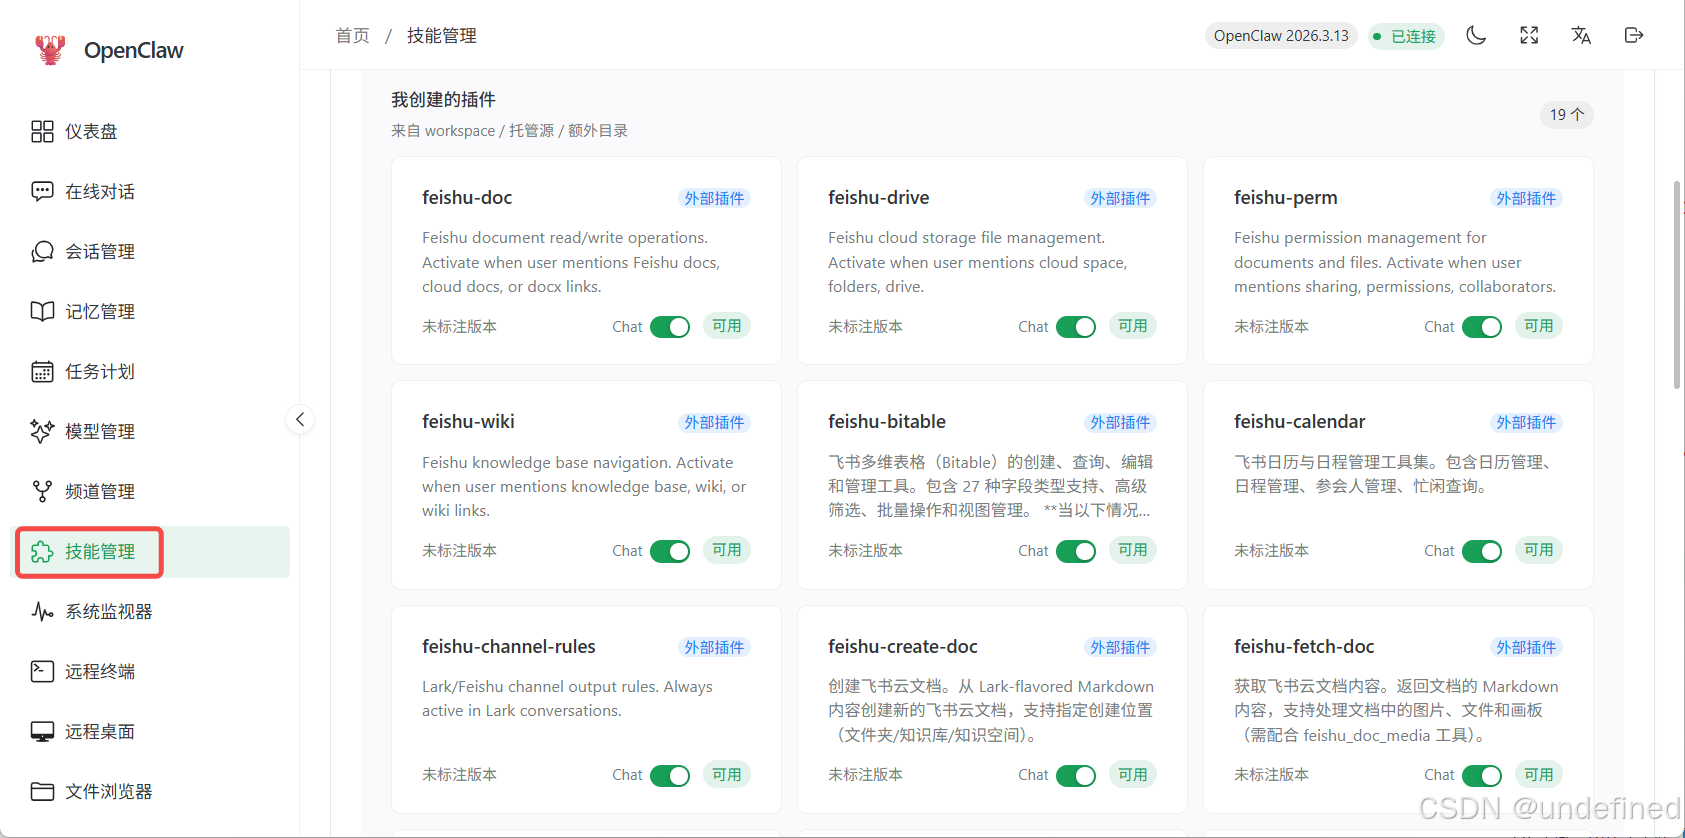This screenshot has height=838, width=1685.
Task: Collapse the sidebar with the chevron button
Action: [x=300, y=419]
